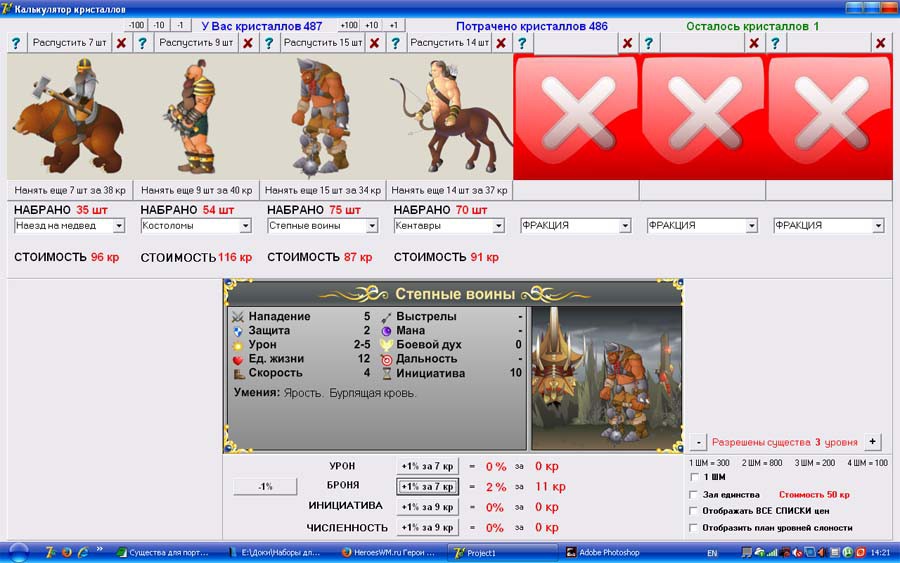900x563 pixels.
Task: Click the +100 crystals button
Action: click(x=348, y=25)
